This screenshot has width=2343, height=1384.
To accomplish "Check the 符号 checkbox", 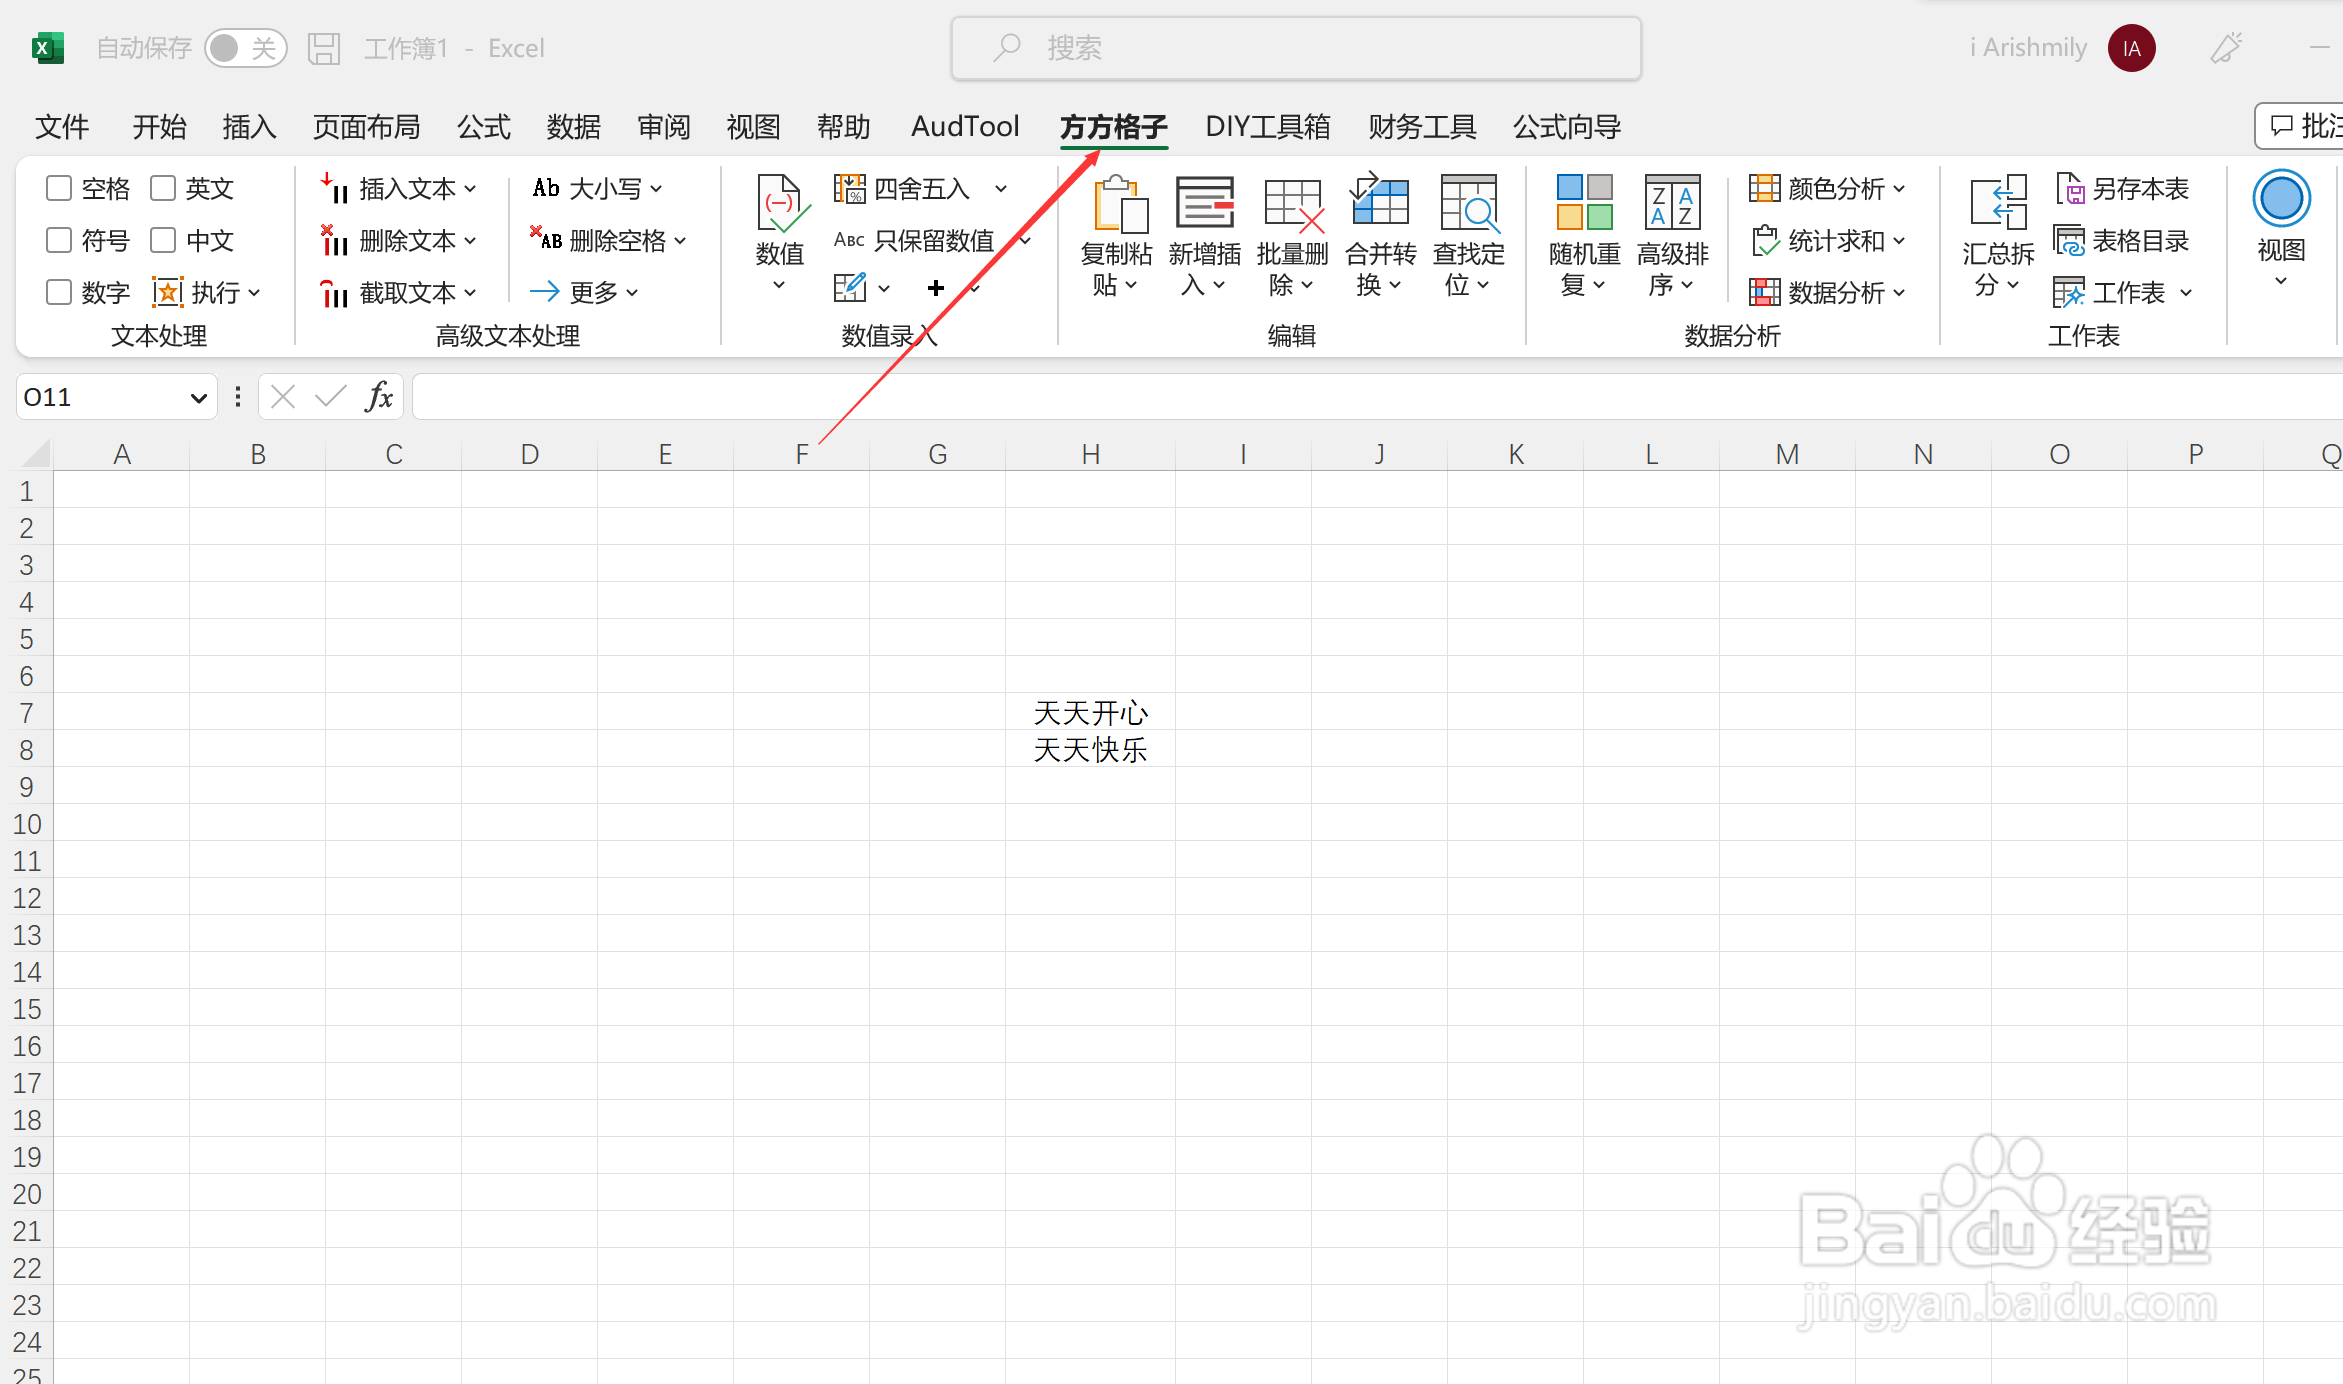I will tap(59, 240).
